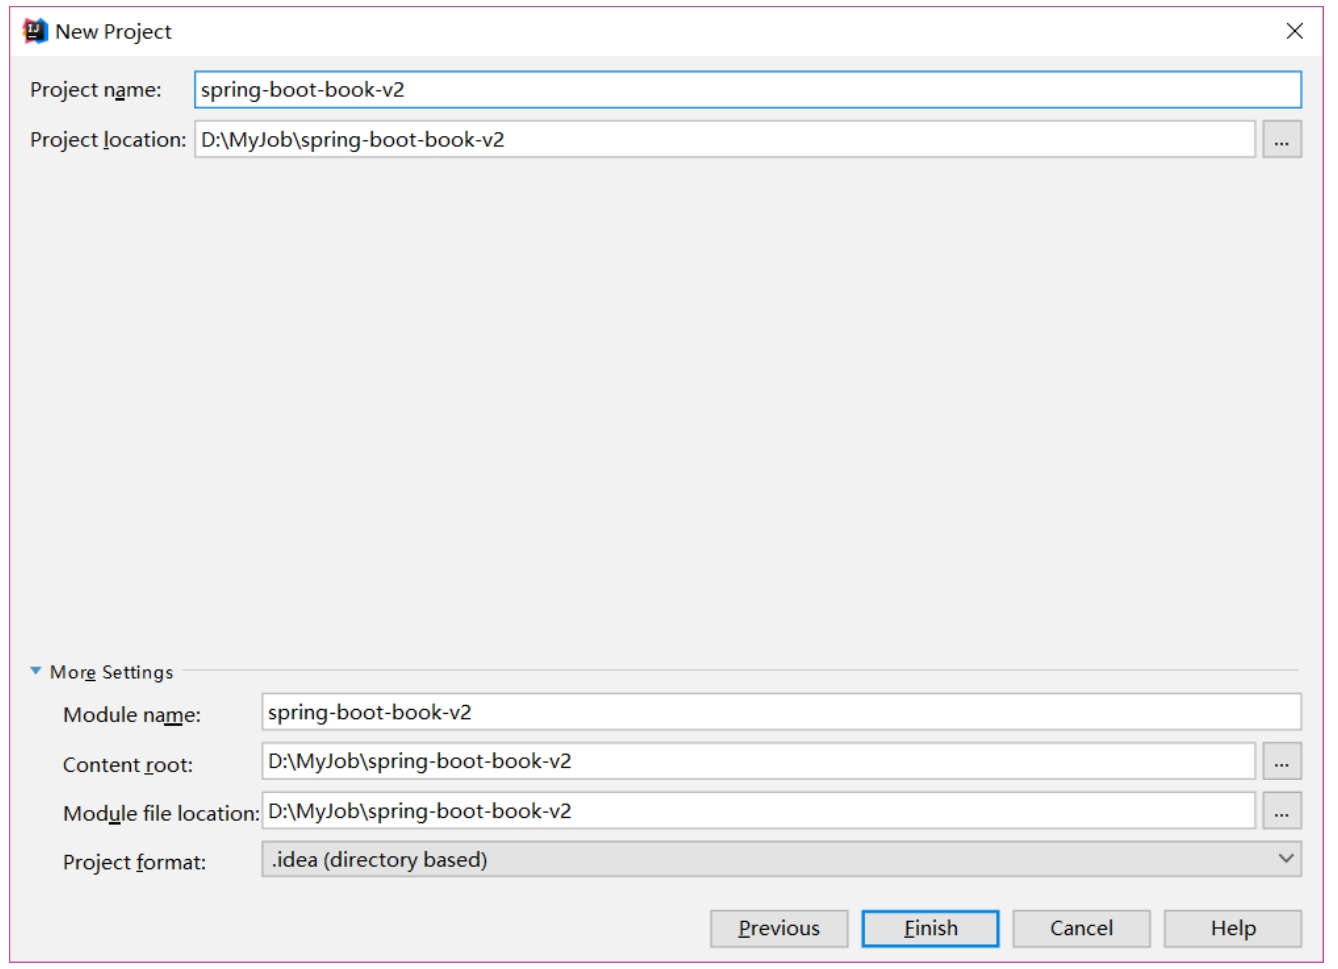Click inside the Content root field
Screen dimensions: 1338x969
[757, 762]
